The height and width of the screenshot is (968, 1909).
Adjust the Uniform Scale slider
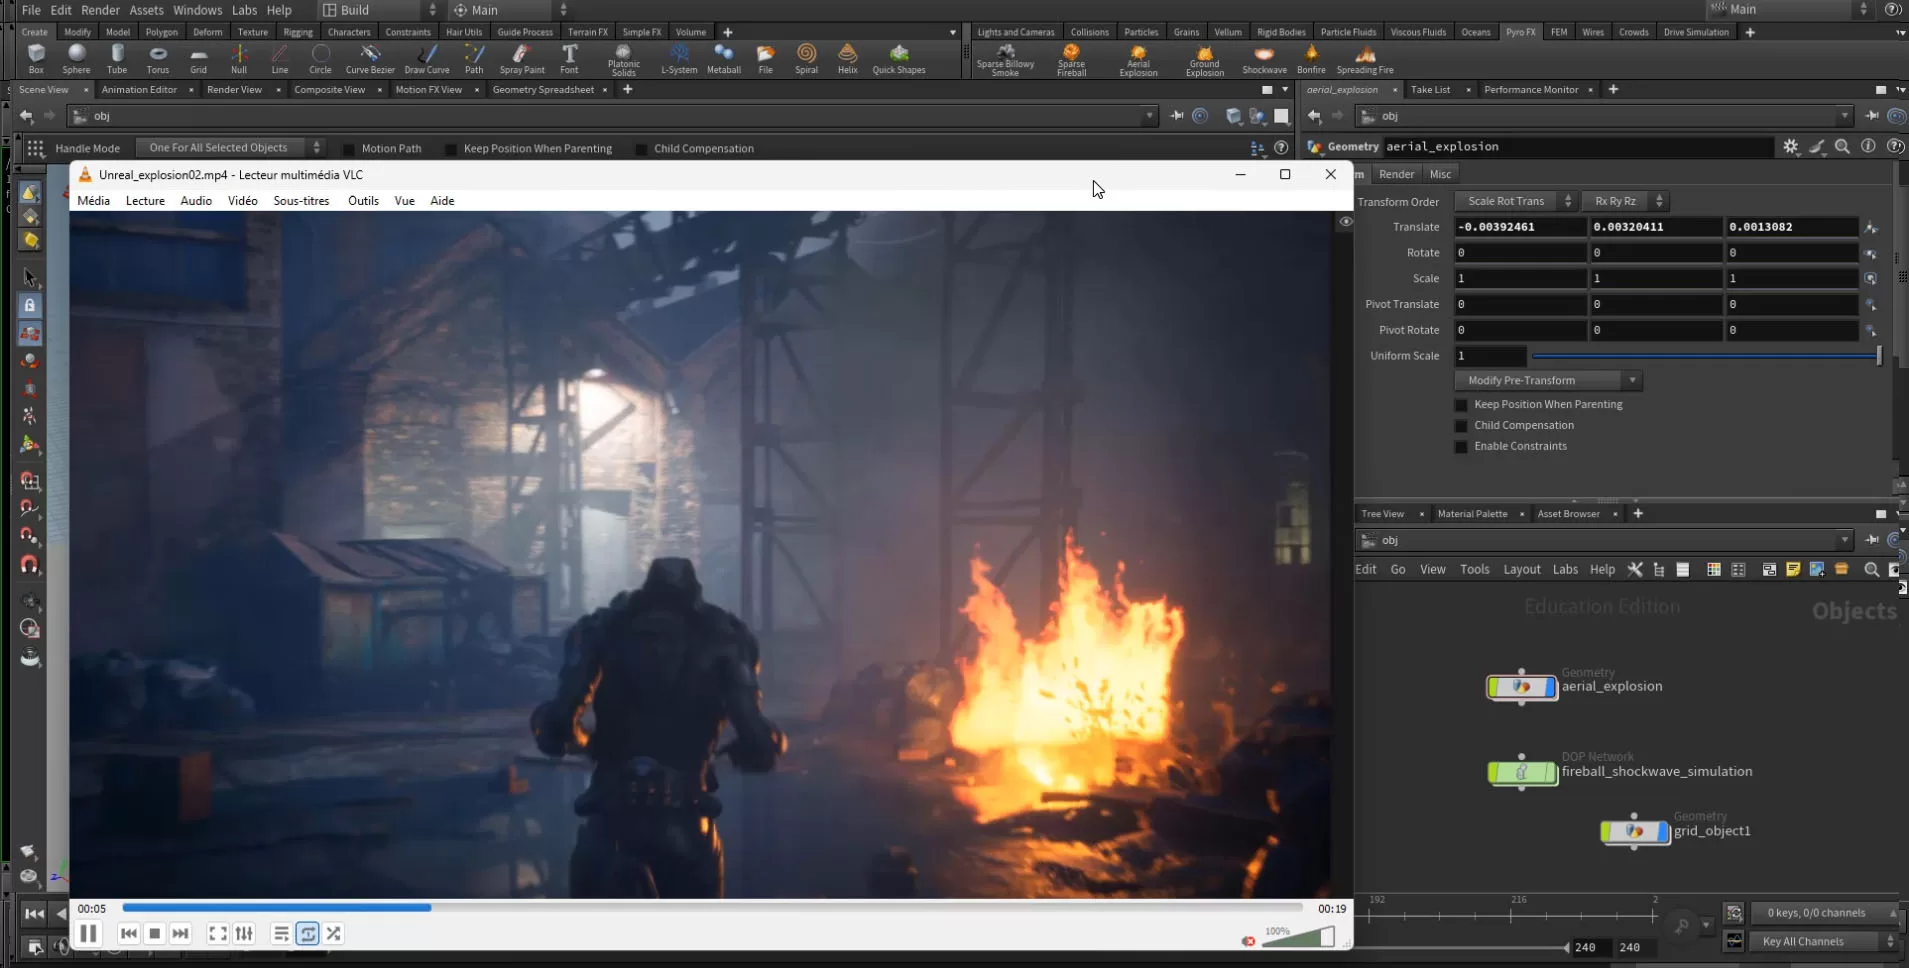[x=1706, y=356]
